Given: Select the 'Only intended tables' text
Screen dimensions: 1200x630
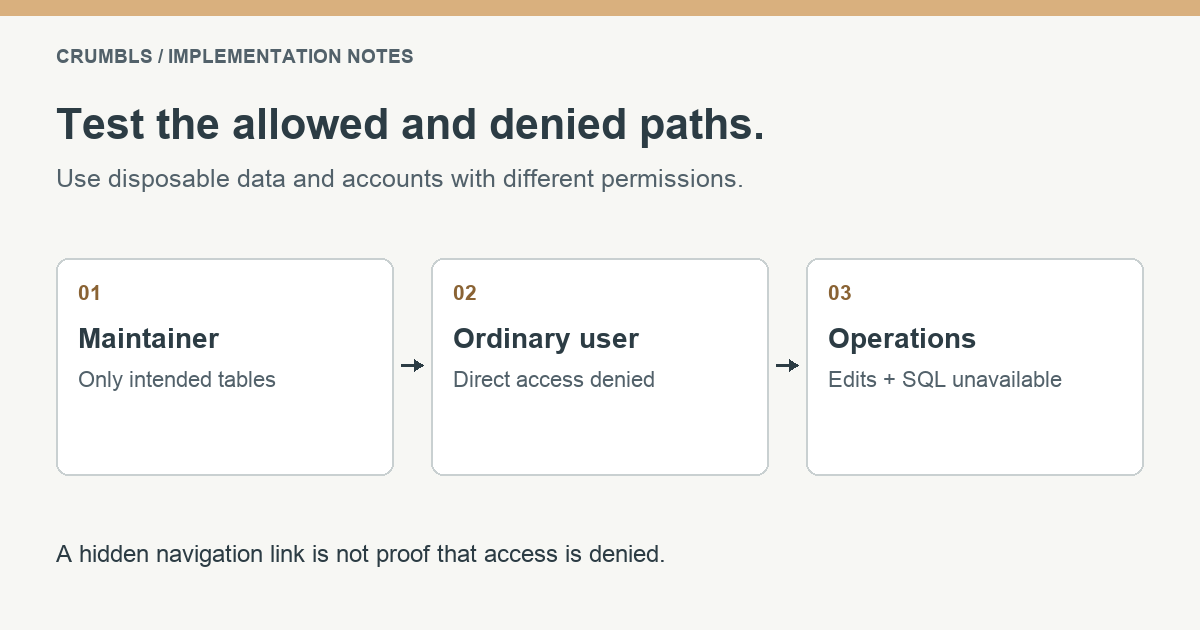Looking at the screenshot, I should click(x=177, y=380).
